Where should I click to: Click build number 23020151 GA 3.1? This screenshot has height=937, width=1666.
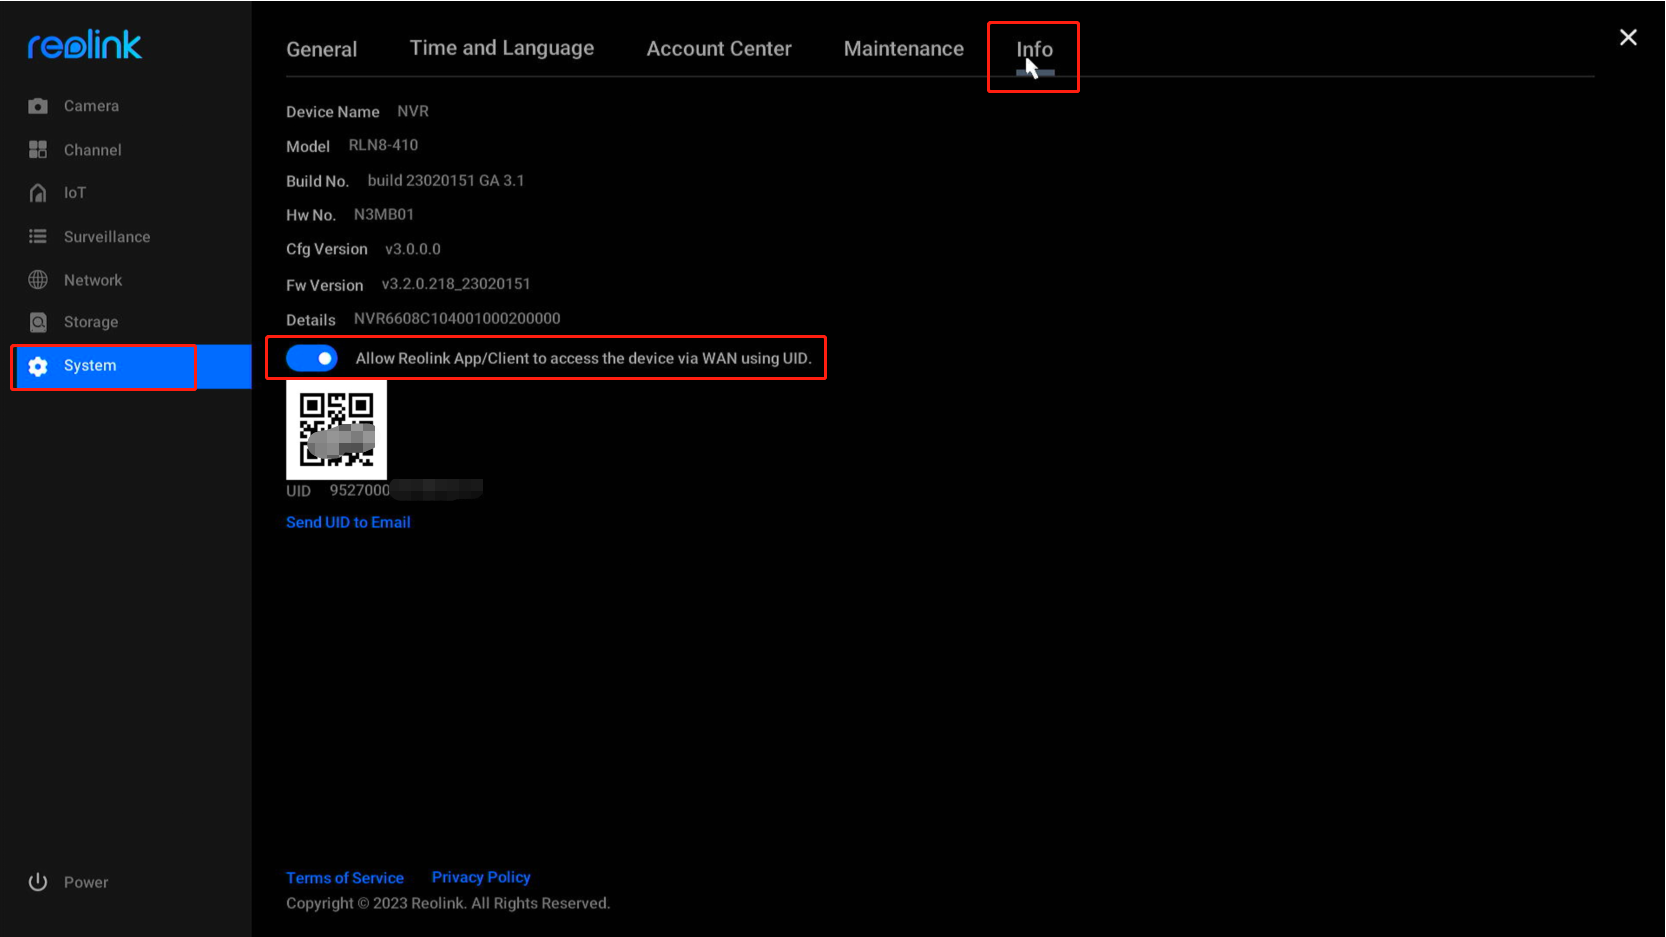(x=446, y=180)
